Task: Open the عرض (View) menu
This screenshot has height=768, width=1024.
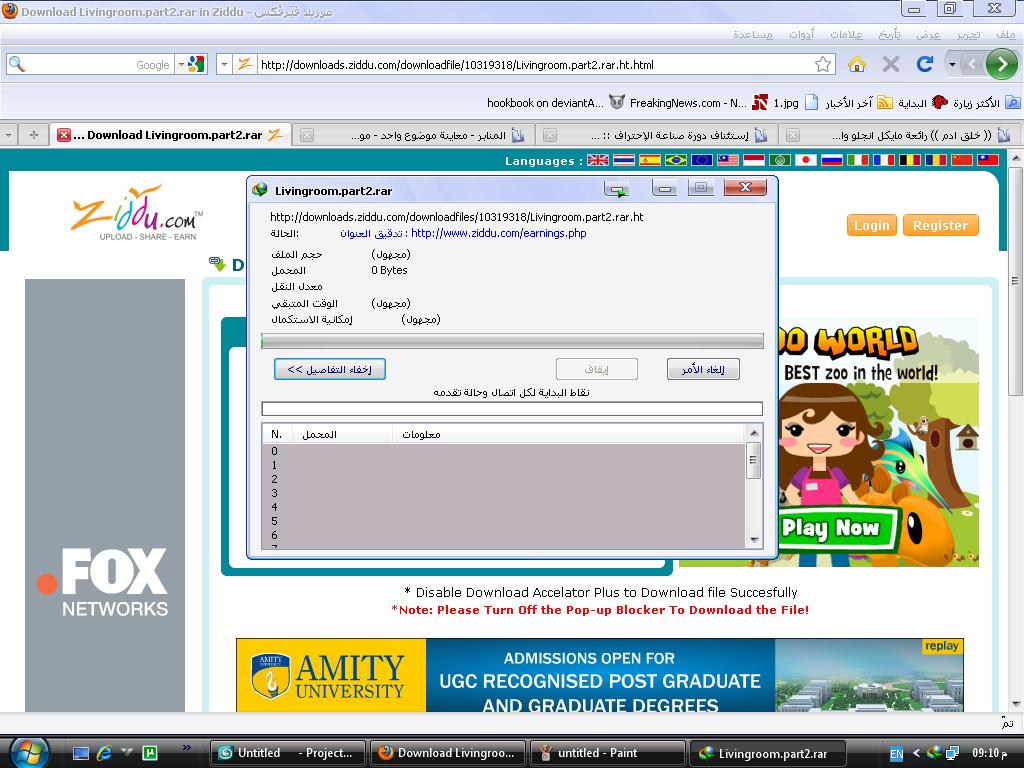Action: tap(929, 34)
